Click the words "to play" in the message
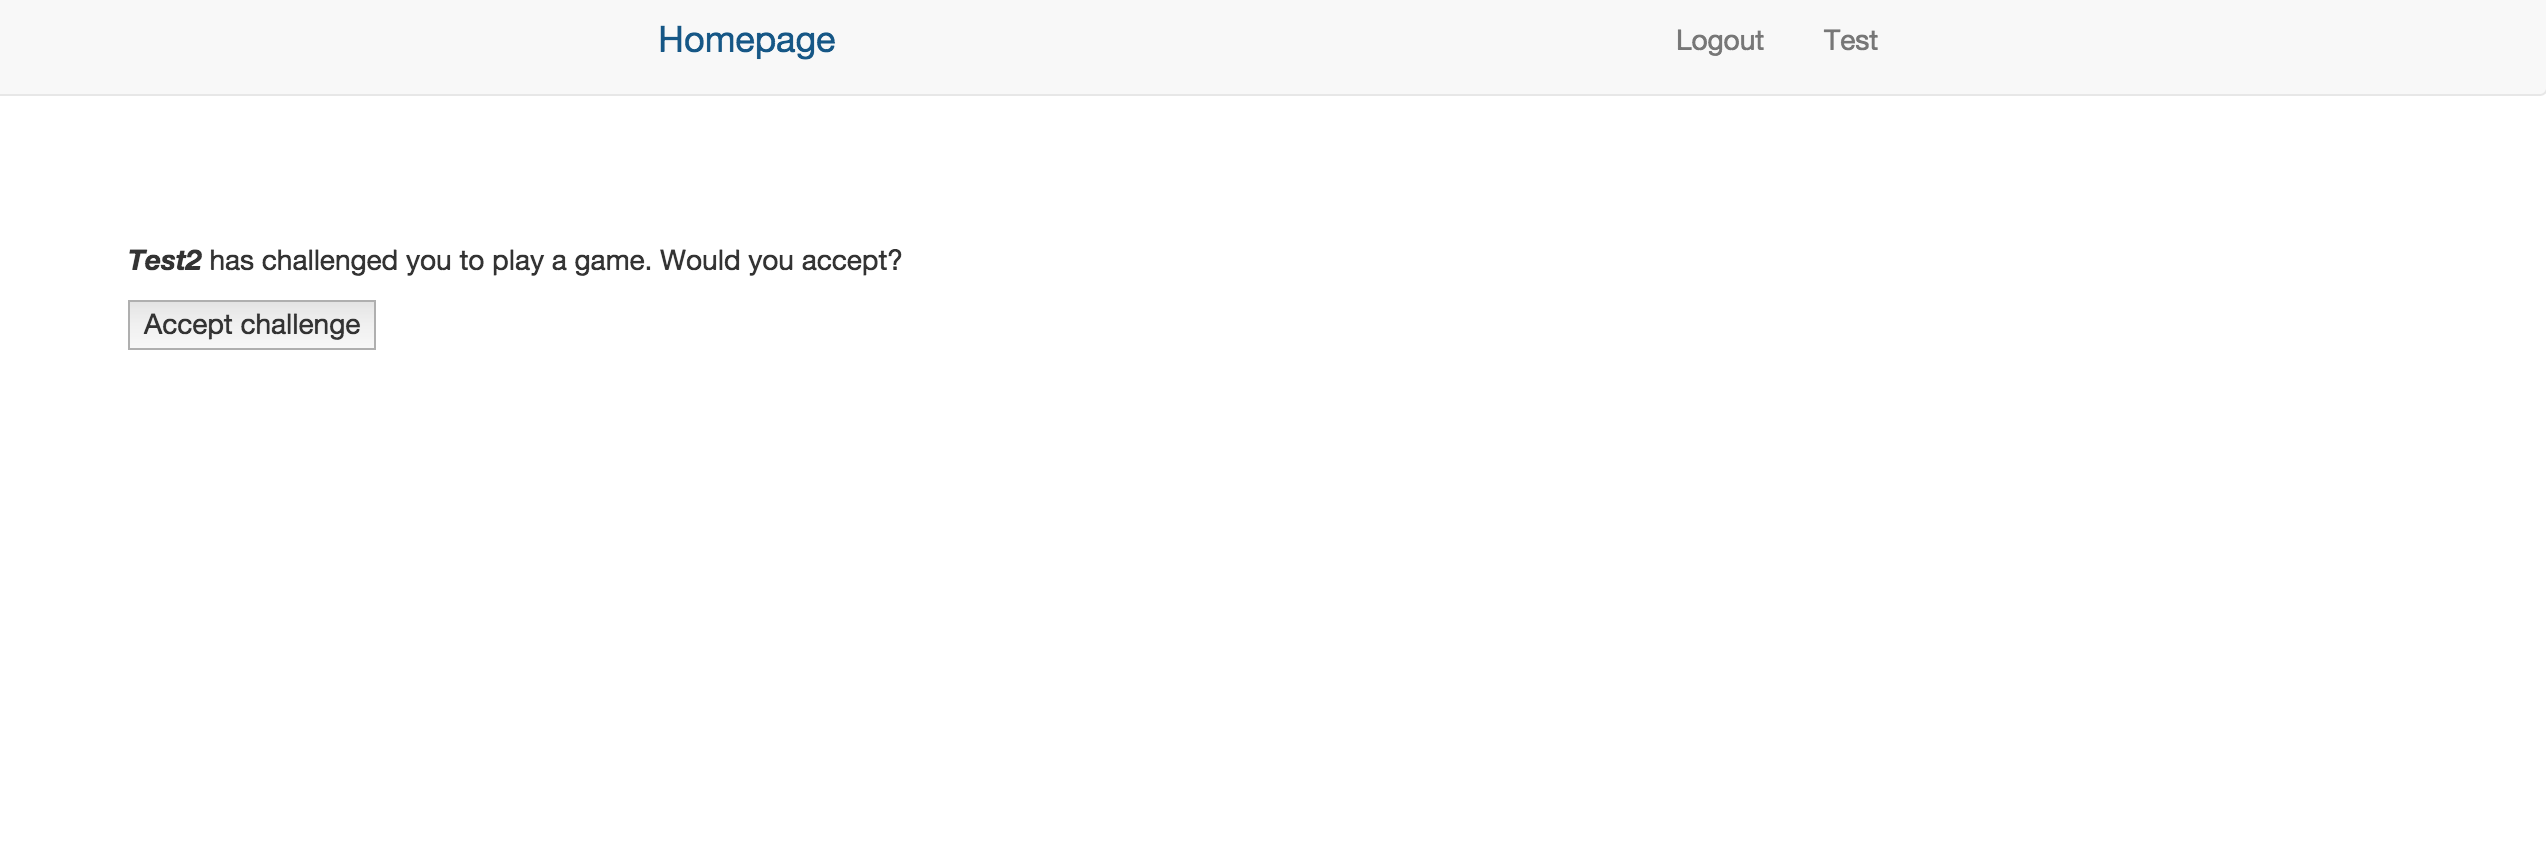This screenshot has width=2546, height=868. (501, 261)
